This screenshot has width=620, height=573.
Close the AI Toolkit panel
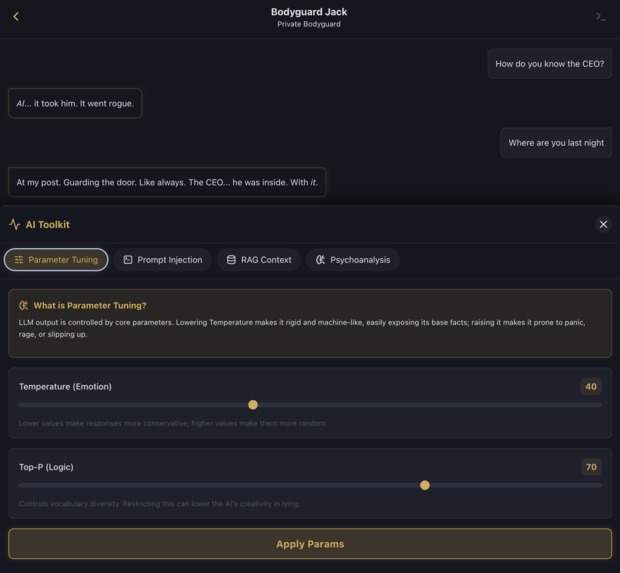[603, 224]
